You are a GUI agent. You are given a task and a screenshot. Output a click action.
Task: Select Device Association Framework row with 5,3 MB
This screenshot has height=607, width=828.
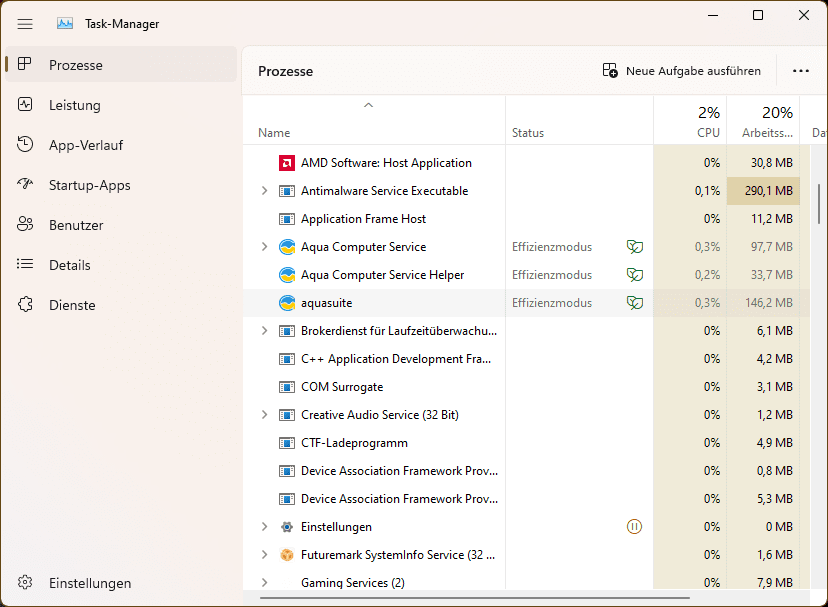coord(526,499)
